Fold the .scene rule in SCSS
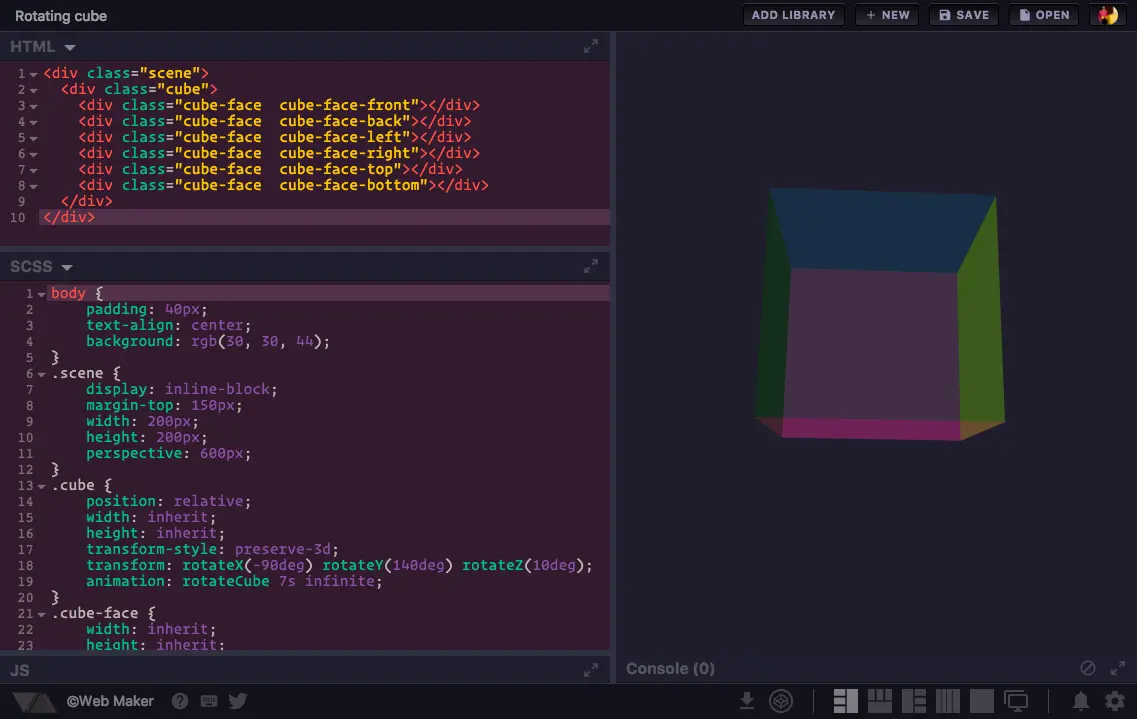Viewport: 1137px width, 719px height. 41,375
